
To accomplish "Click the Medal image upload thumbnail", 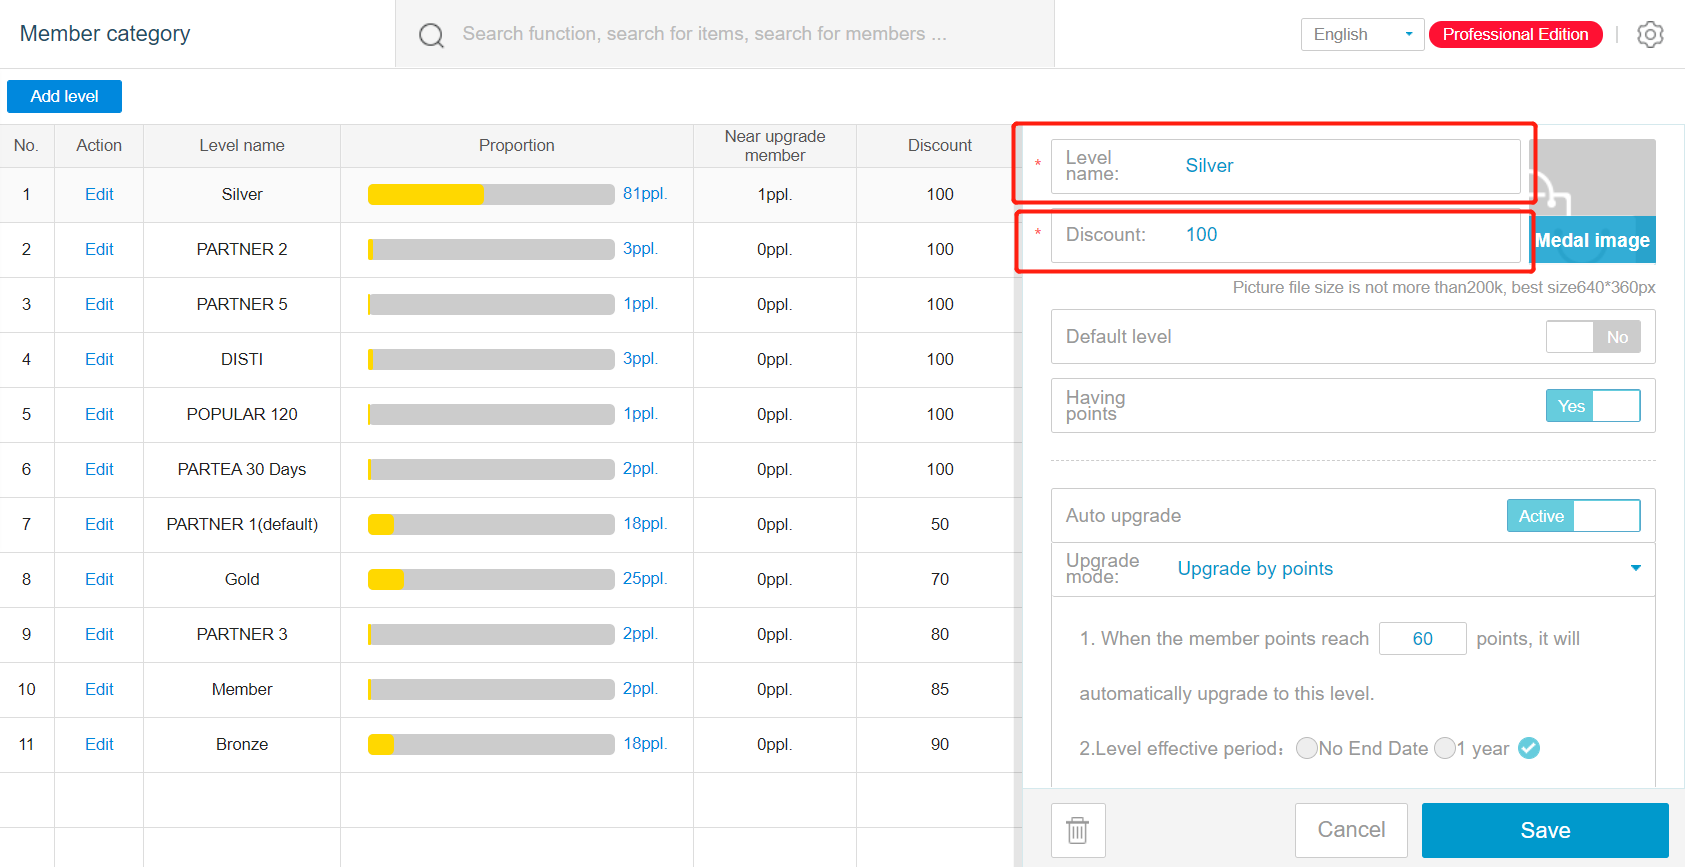I will pos(1593,200).
